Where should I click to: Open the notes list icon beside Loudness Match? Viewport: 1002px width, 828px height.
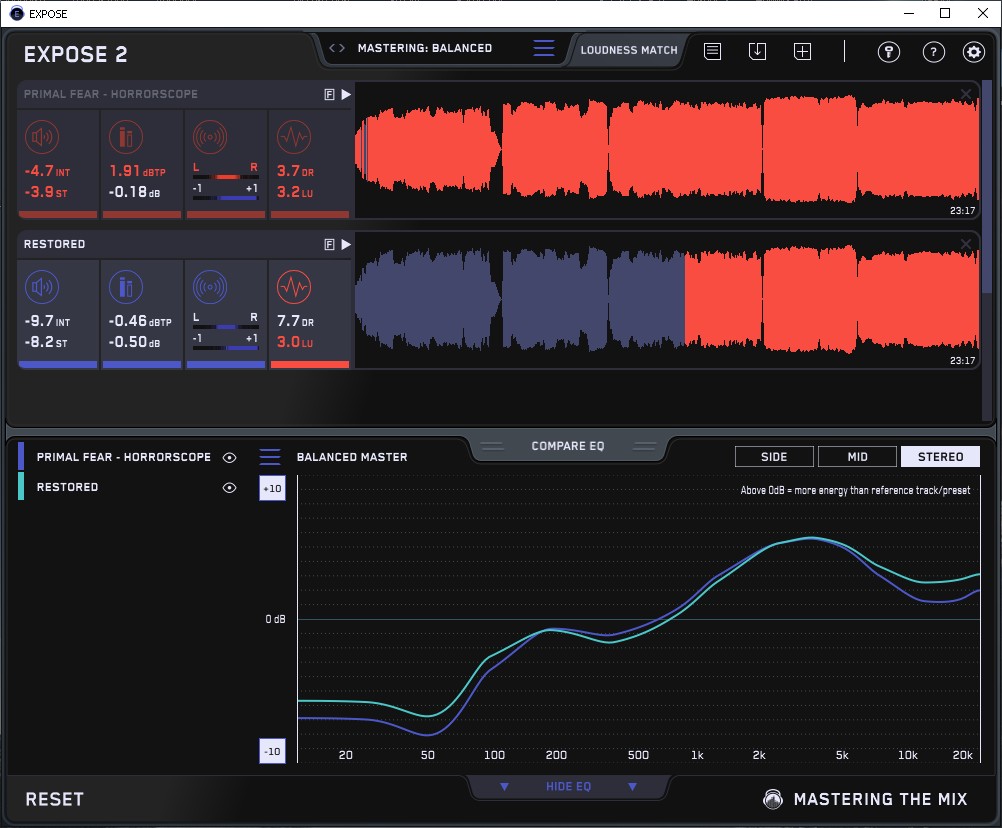[712, 51]
